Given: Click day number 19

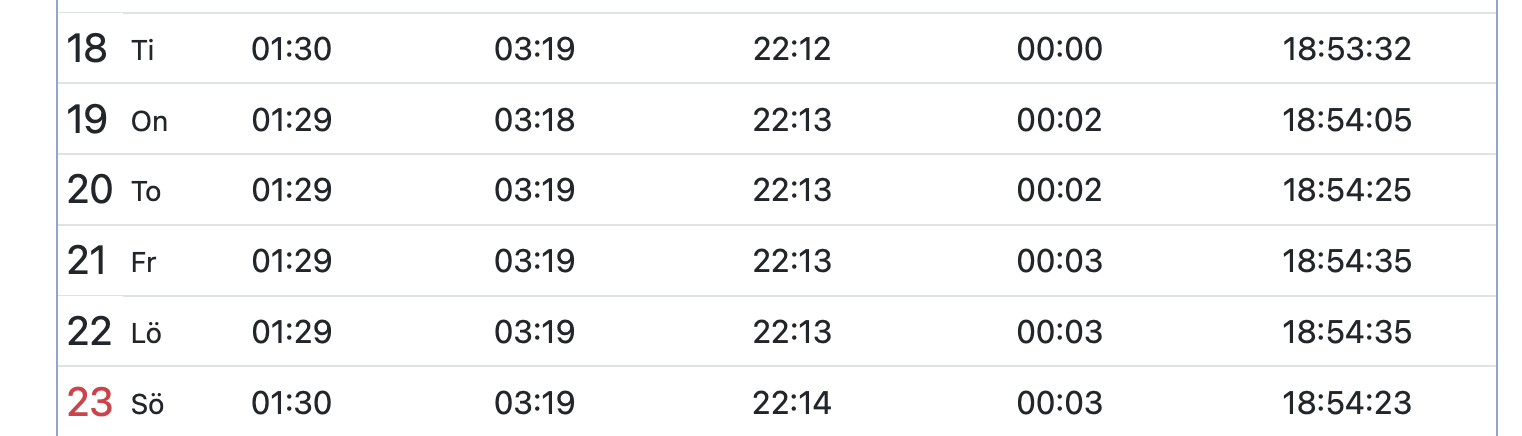Looking at the screenshot, I should pos(87,120).
